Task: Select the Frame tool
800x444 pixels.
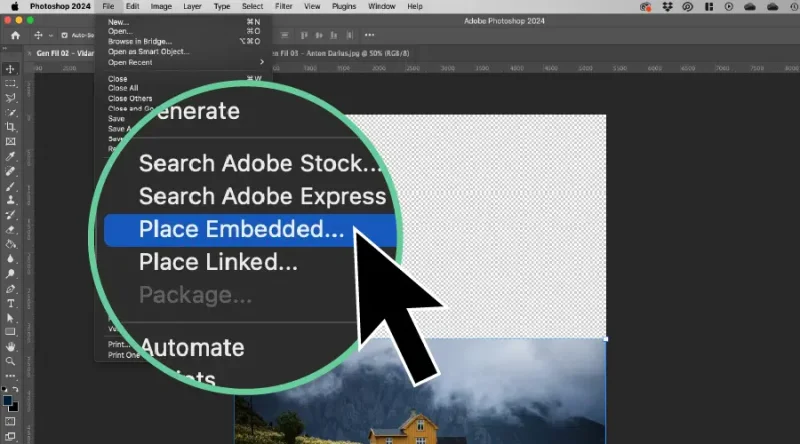Action: [x=10, y=142]
